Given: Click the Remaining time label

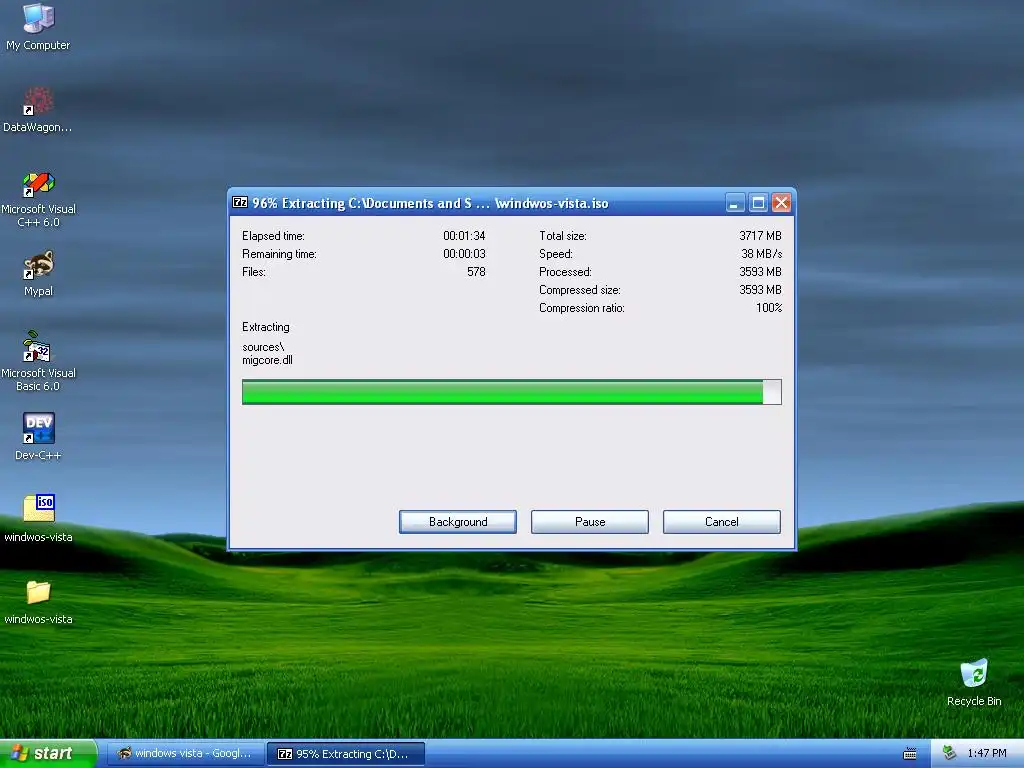Looking at the screenshot, I should (x=279, y=254).
